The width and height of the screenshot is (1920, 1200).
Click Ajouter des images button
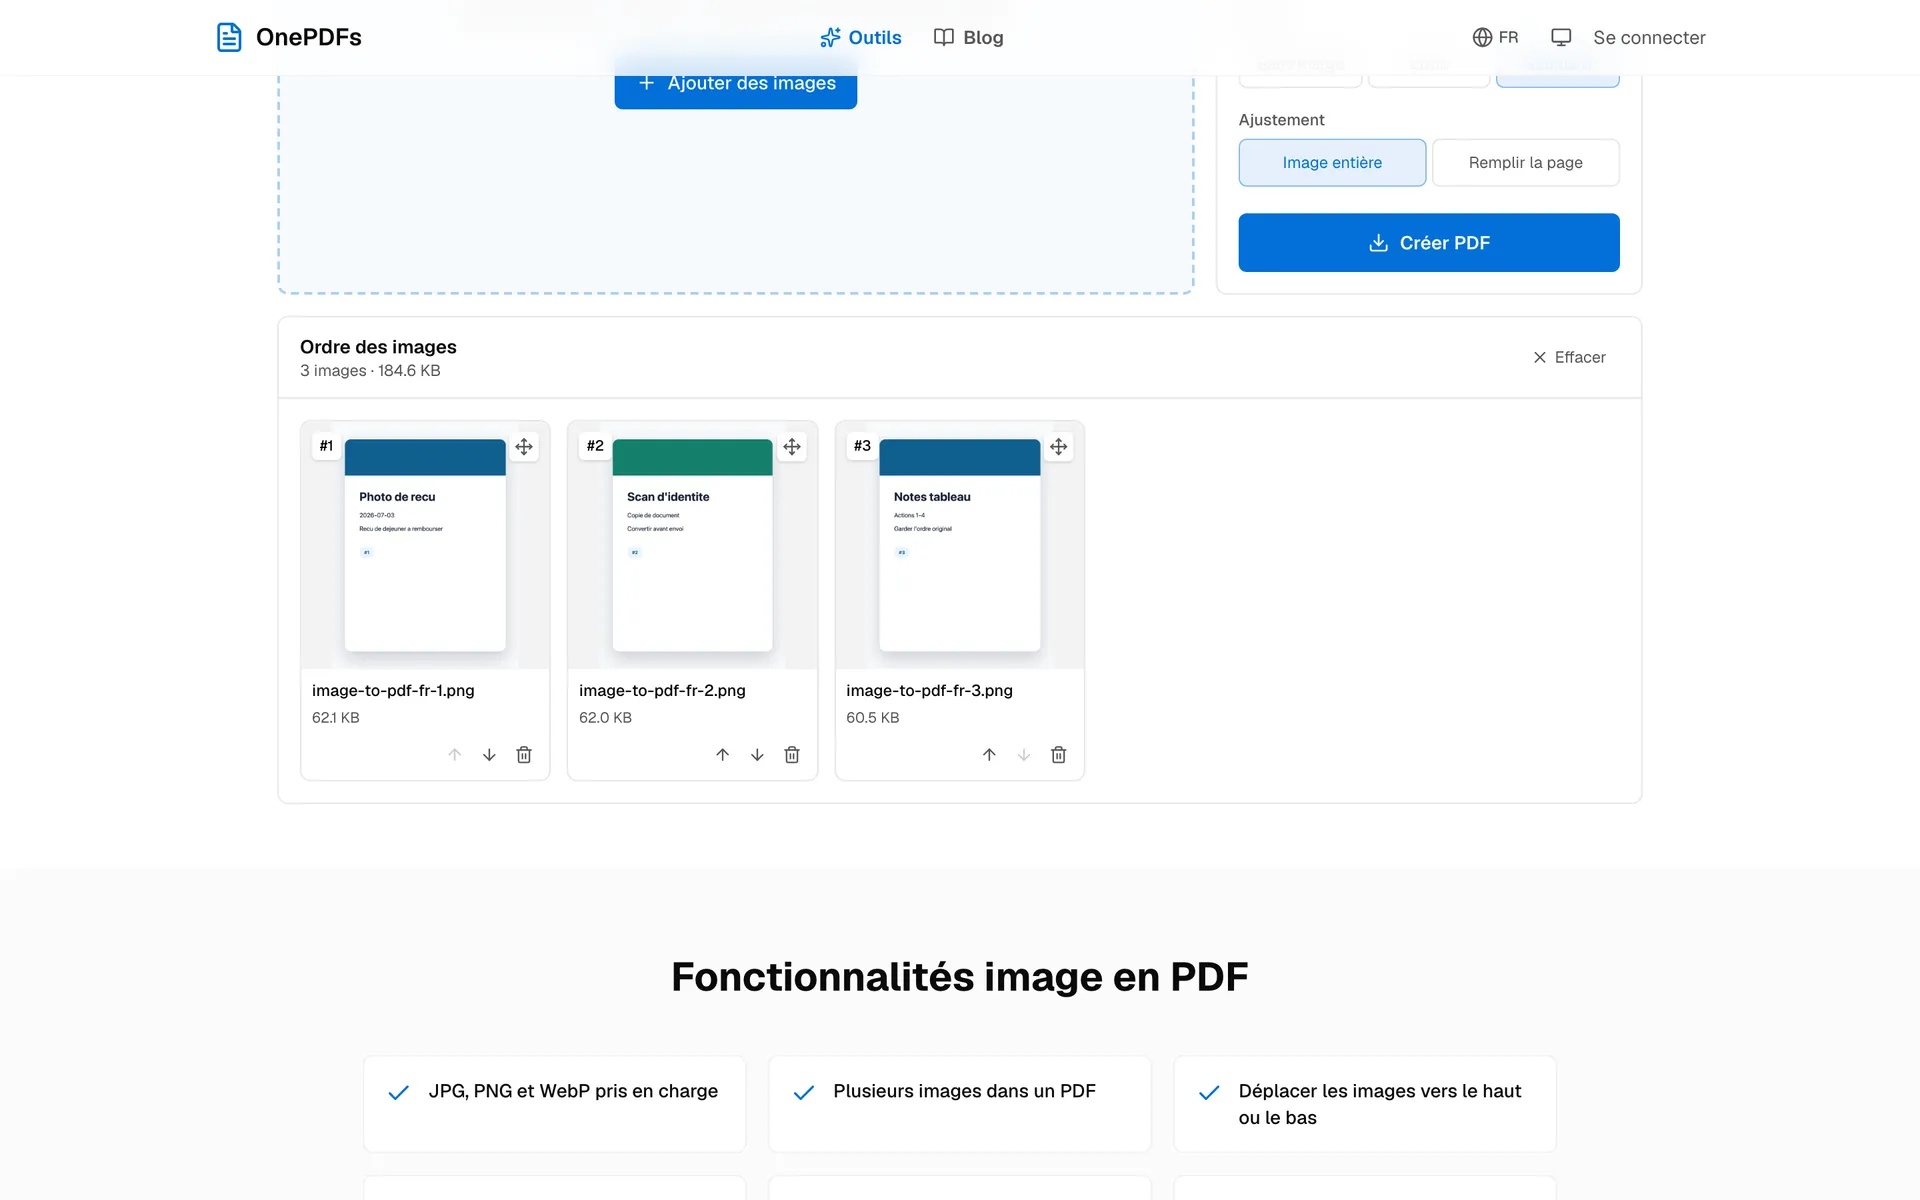coord(735,83)
